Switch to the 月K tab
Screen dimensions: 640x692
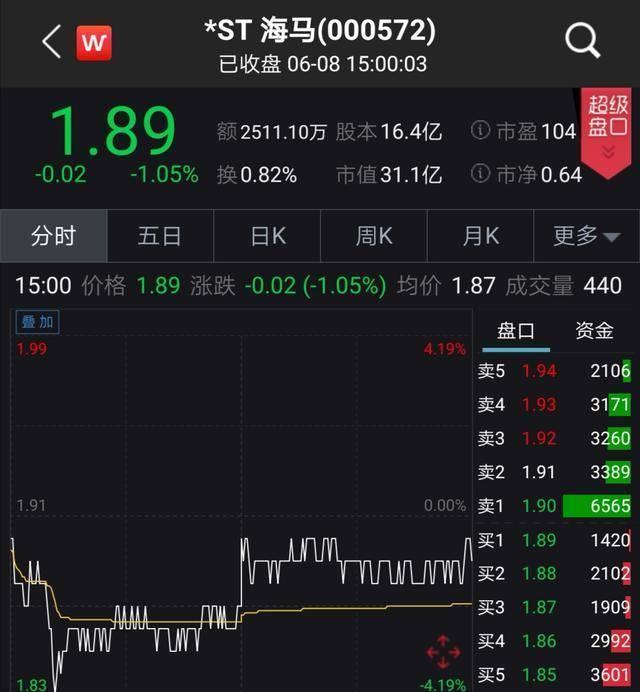(481, 236)
